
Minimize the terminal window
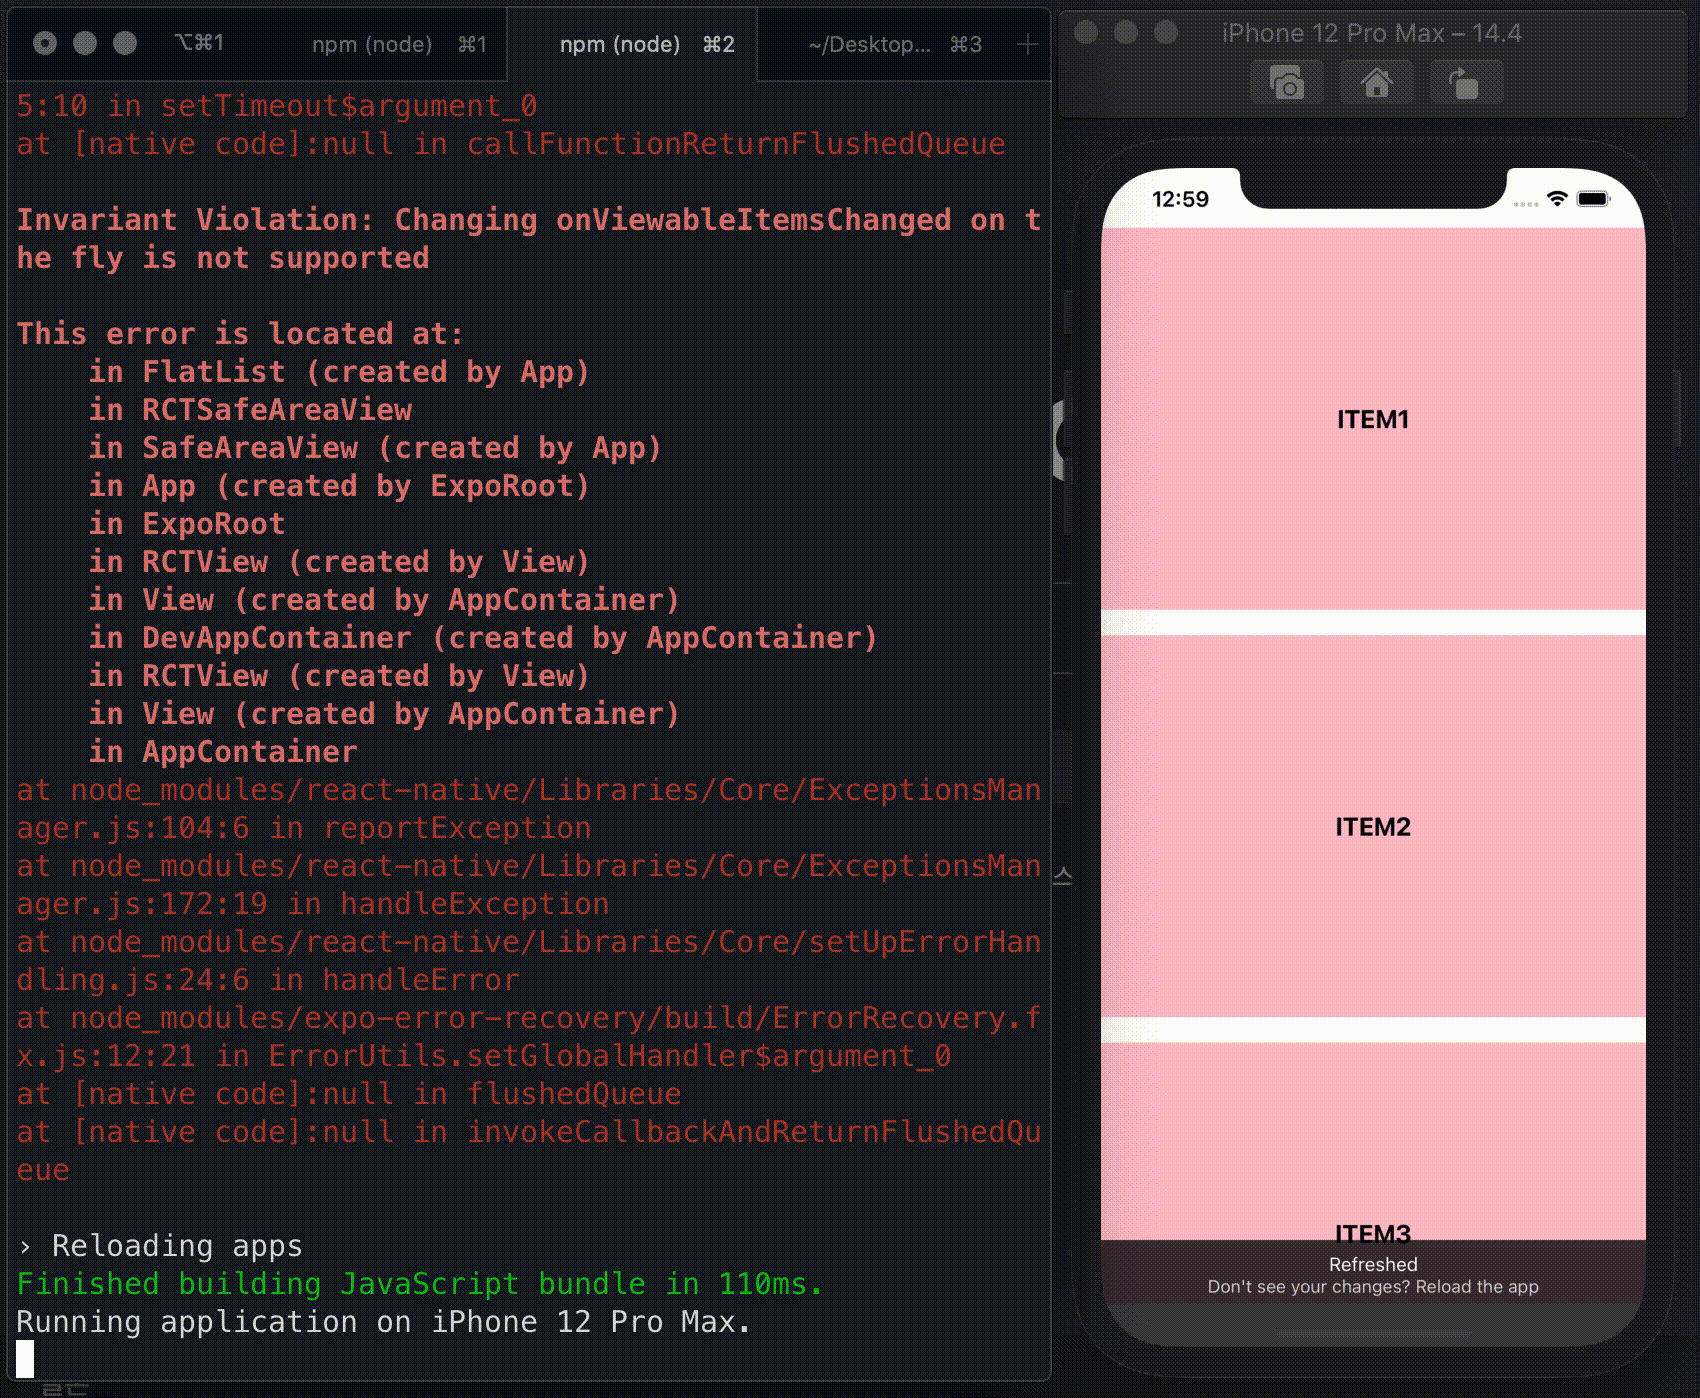[85, 43]
